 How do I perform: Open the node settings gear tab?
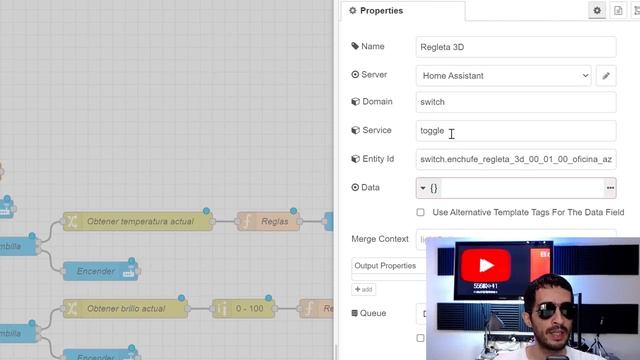[597, 10]
